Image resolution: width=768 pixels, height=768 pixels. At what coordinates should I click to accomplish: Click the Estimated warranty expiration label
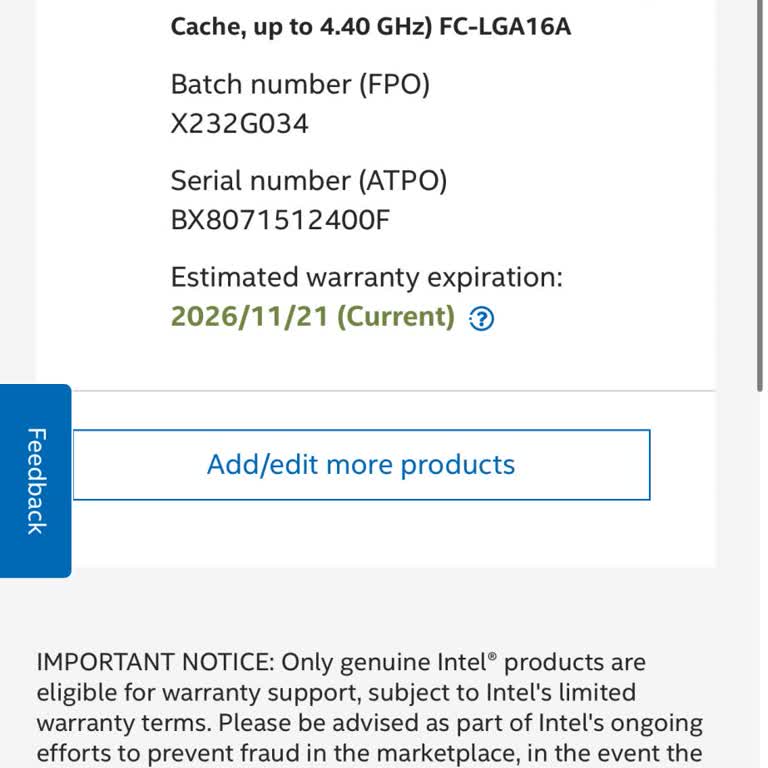click(x=366, y=277)
